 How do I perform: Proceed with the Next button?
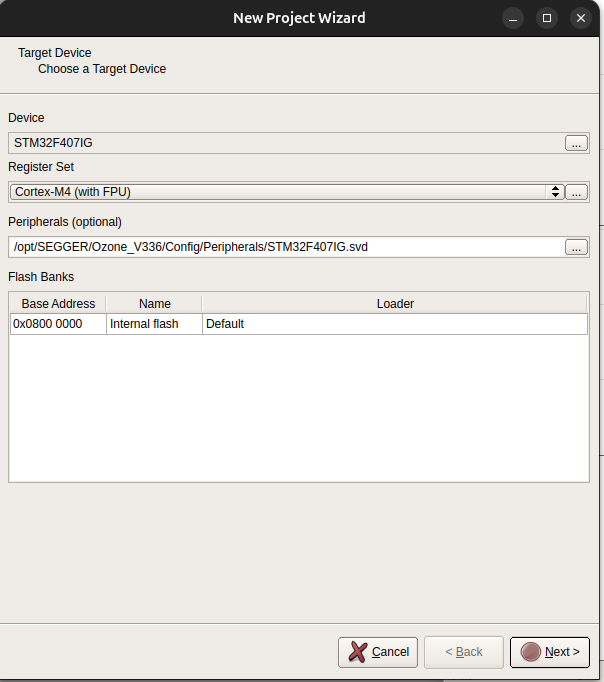coord(550,652)
